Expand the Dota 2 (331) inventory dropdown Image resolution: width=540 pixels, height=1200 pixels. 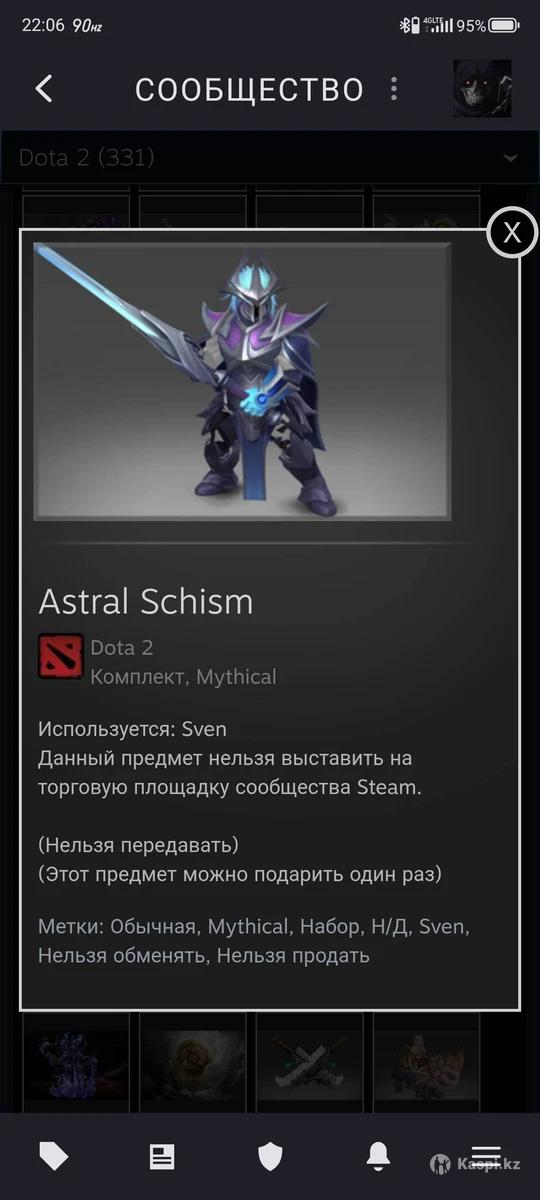[270, 158]
